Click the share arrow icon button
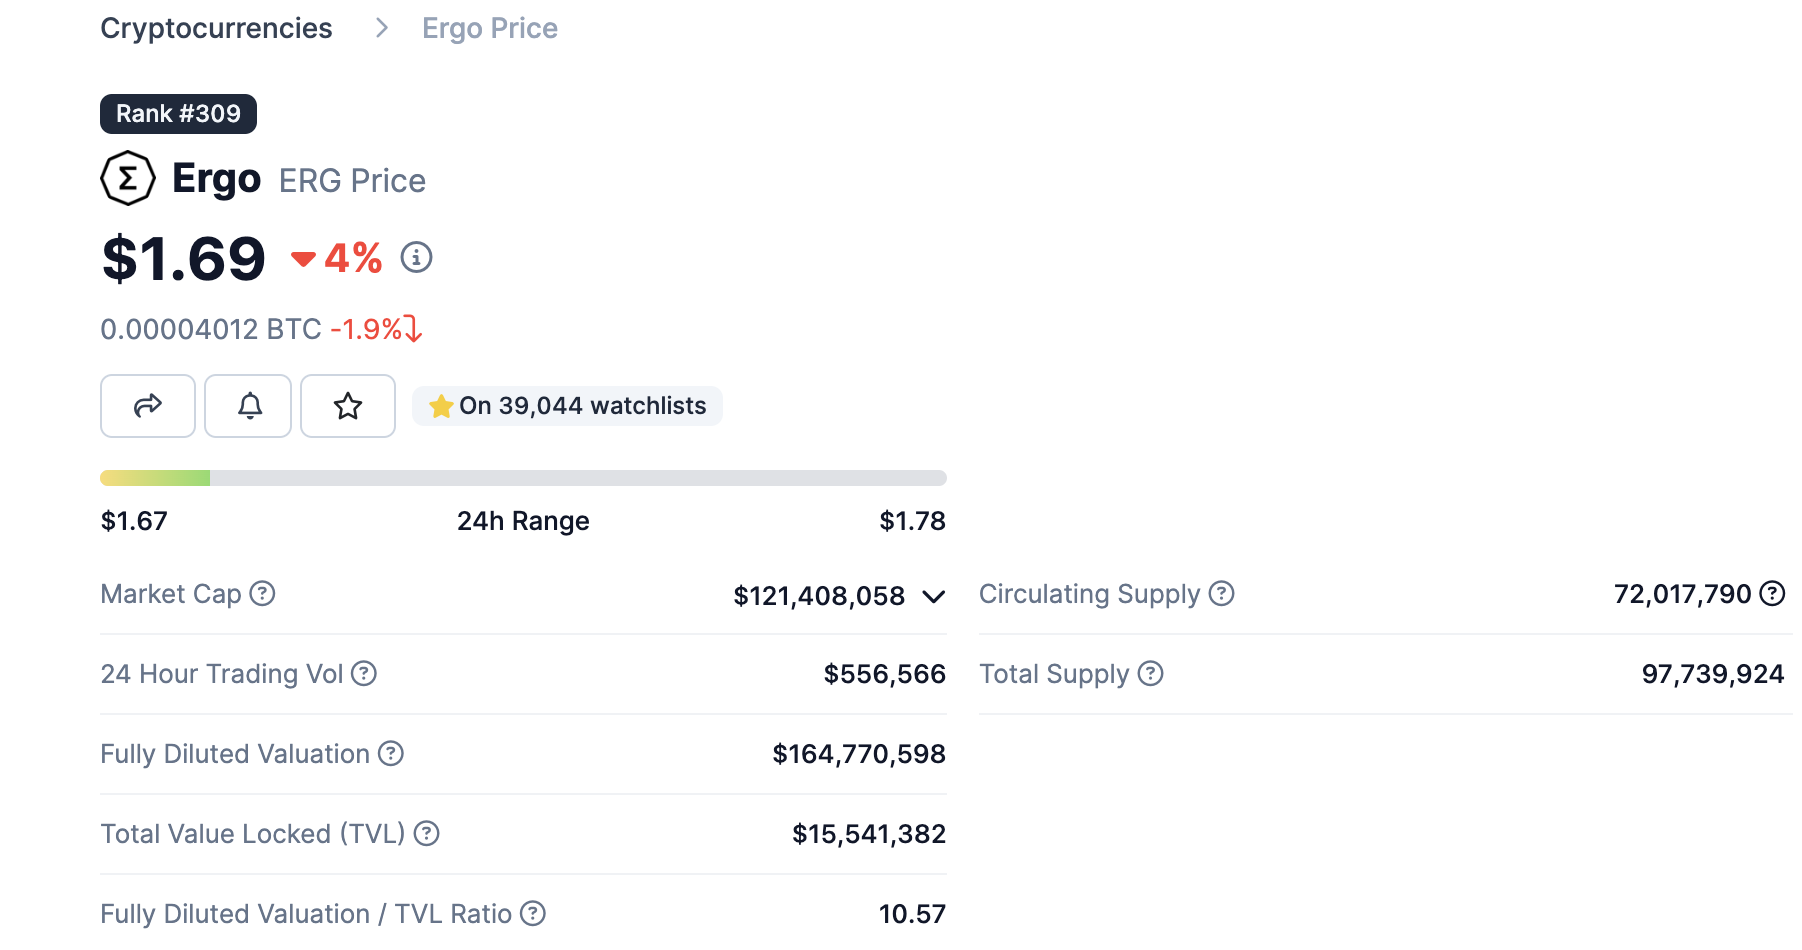 pyautogui.click(x=148, y=406)
